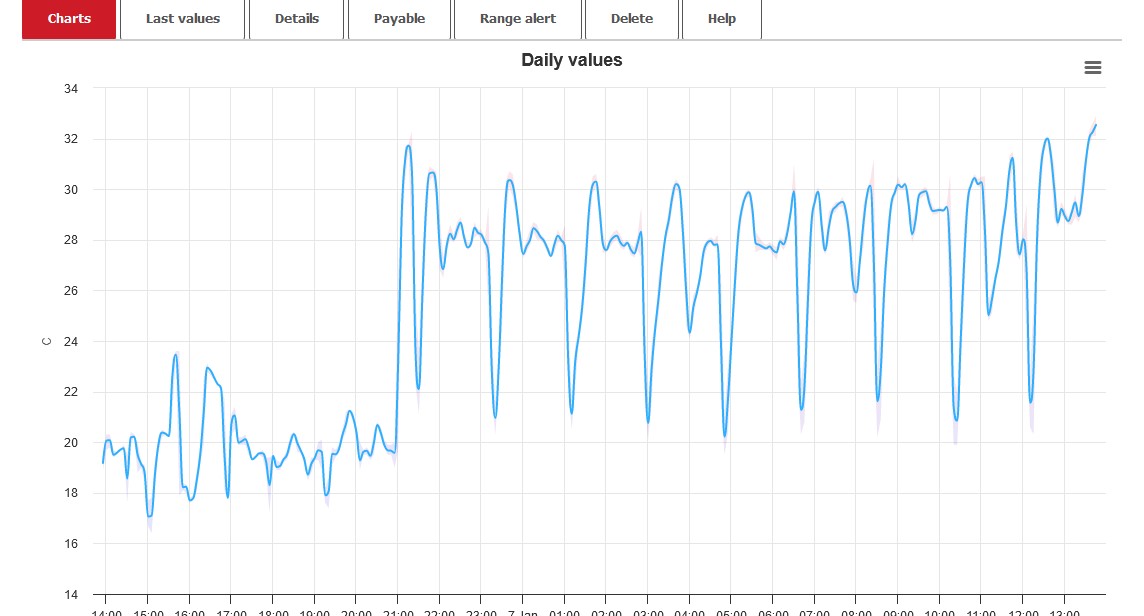The height and width of the screenshot is (616, 1144).
Task: Click the Delete tab
Action: [x=631, y=19]
